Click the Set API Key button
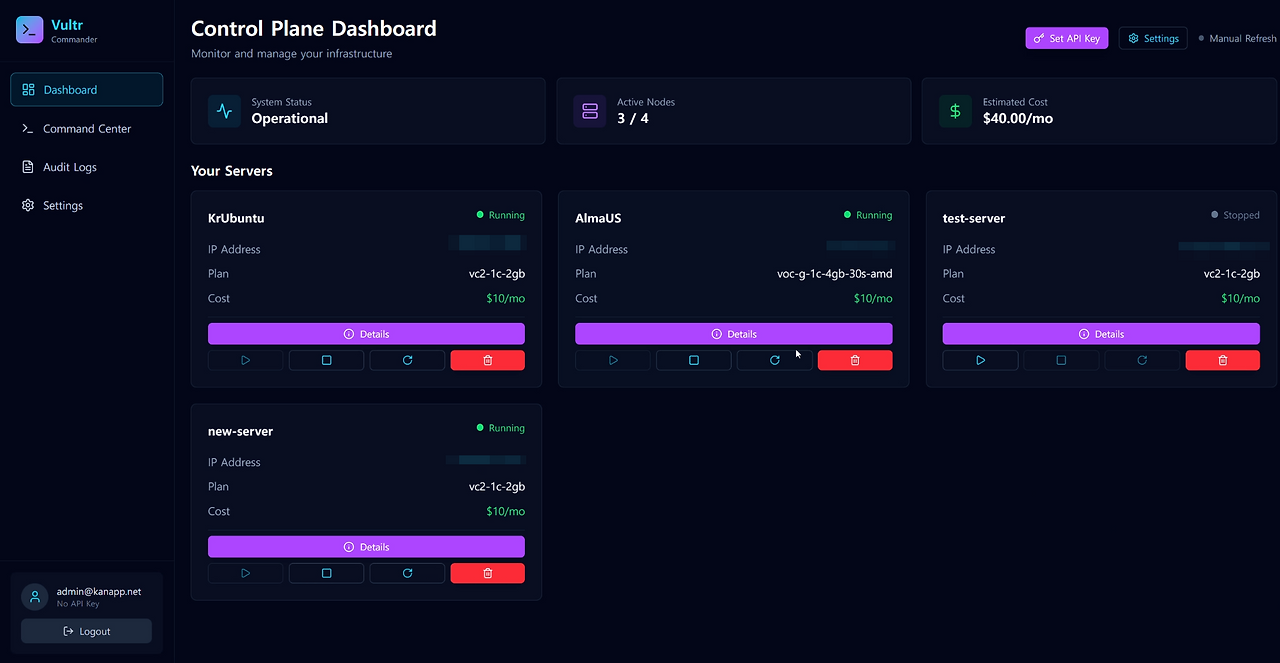Screen dimensions: 1280x663 pos(1067,38)
